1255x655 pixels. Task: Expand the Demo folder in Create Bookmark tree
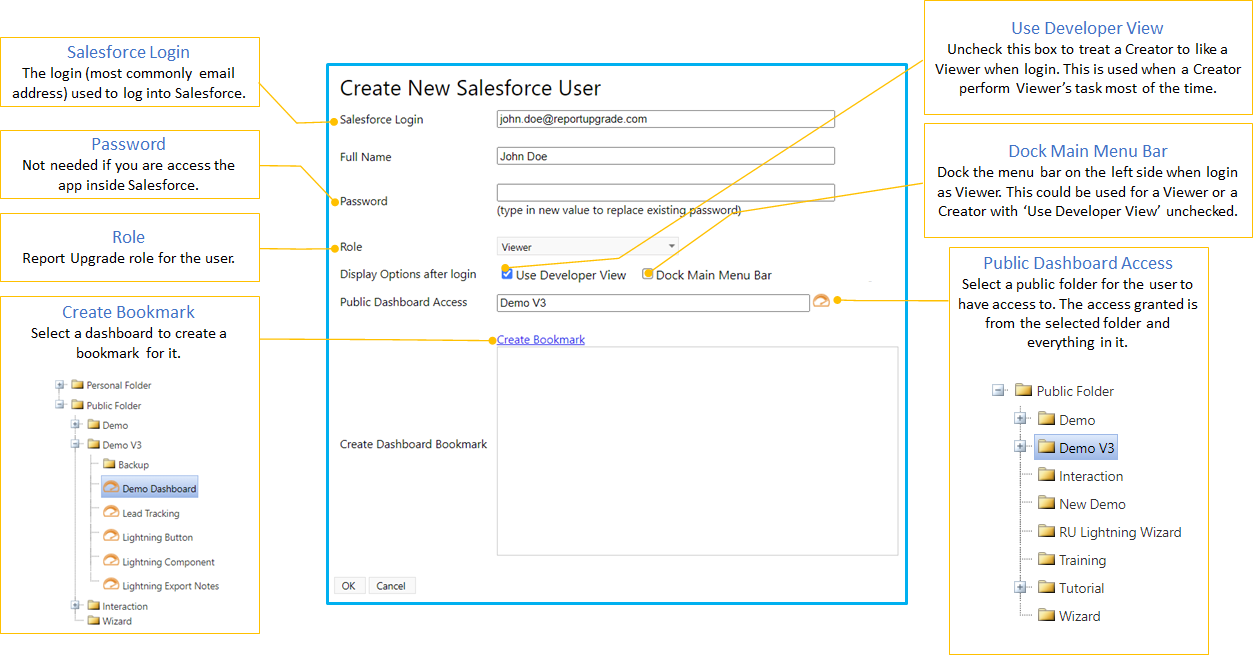(76, 425)
